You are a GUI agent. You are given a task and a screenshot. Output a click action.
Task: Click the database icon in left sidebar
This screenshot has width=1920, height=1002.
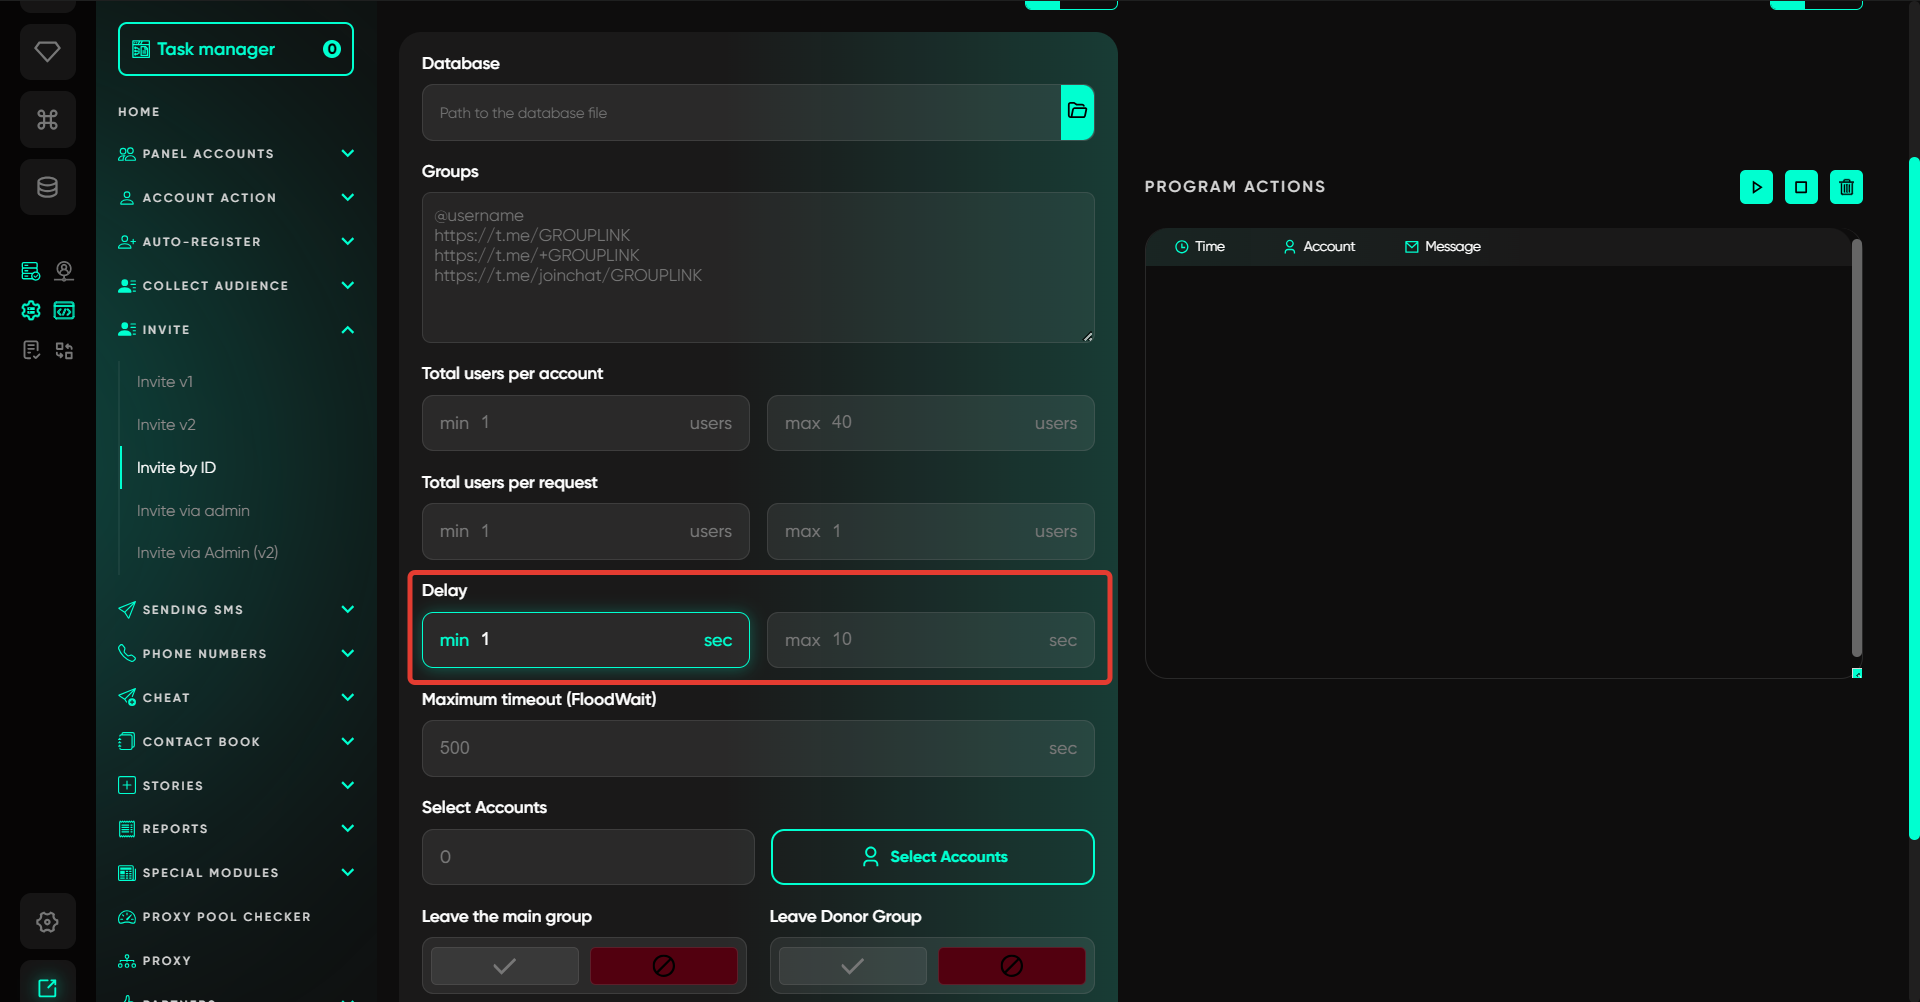(47, 187)
